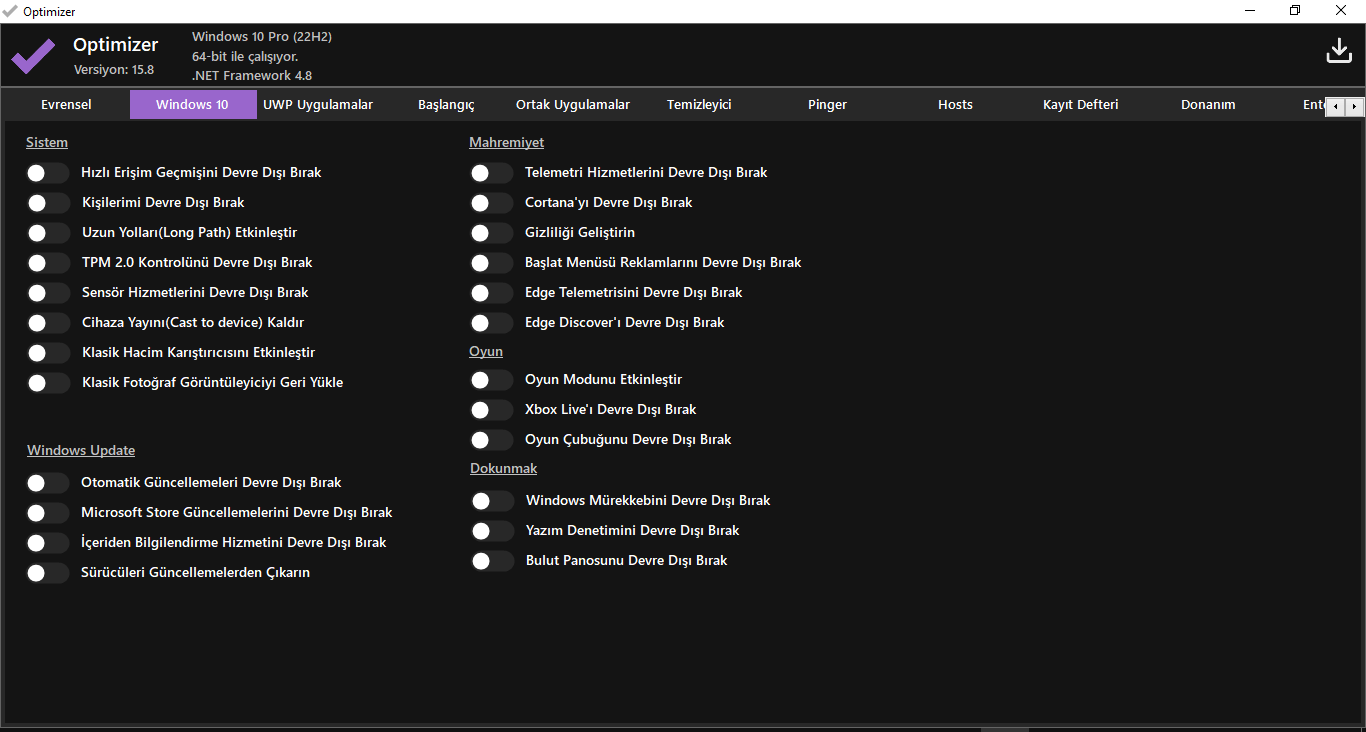Click the 64-bit ile çalışıyor text
Screen dimensions: 1366x732
[245, 57]
